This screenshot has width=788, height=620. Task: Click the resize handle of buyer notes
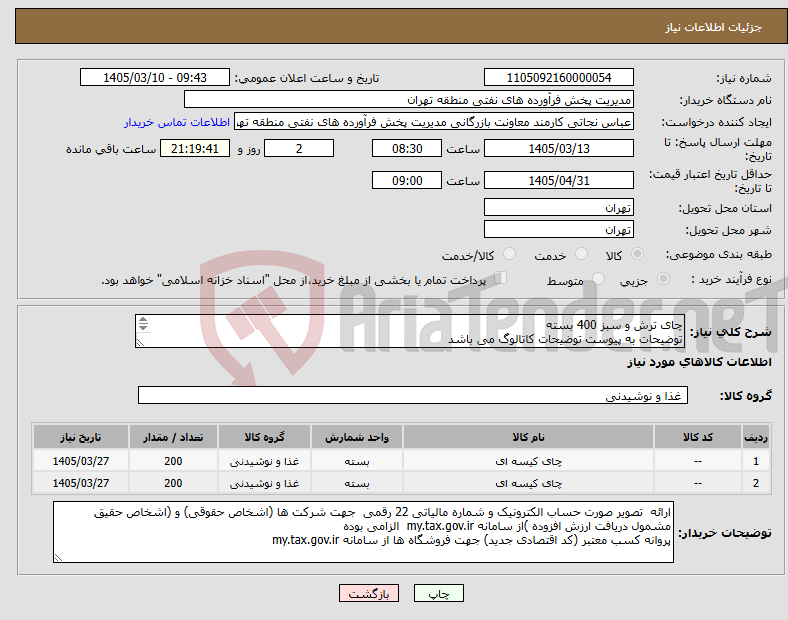tap(58, 557)
